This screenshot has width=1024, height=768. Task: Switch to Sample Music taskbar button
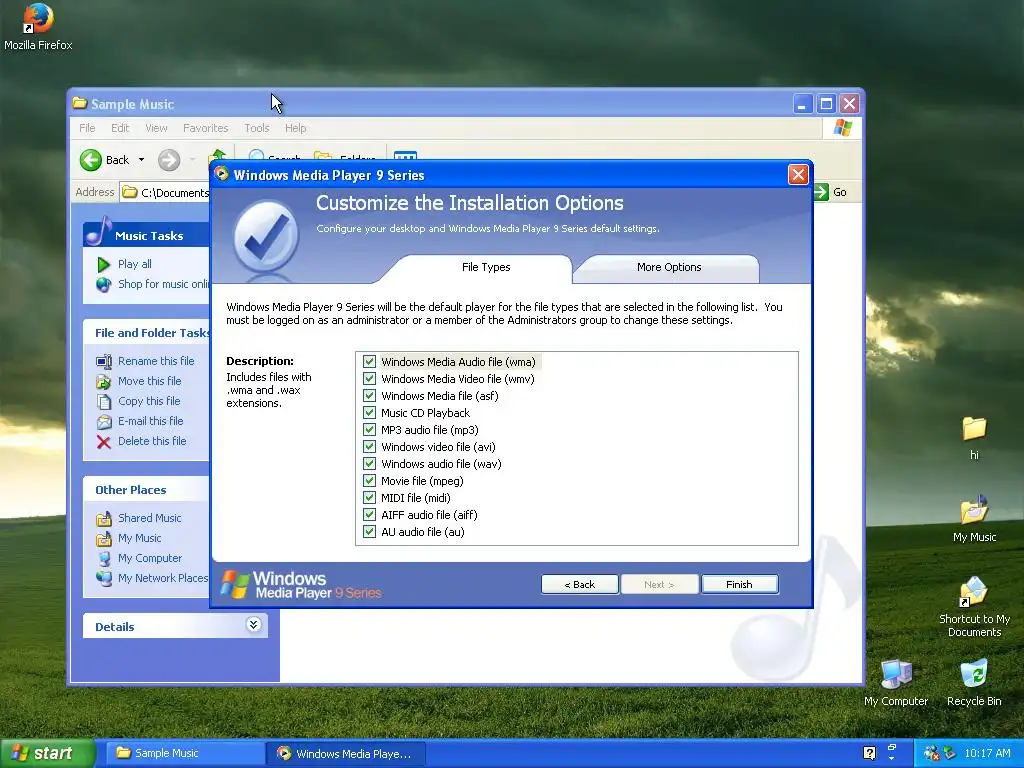click(x=185, y=753)
